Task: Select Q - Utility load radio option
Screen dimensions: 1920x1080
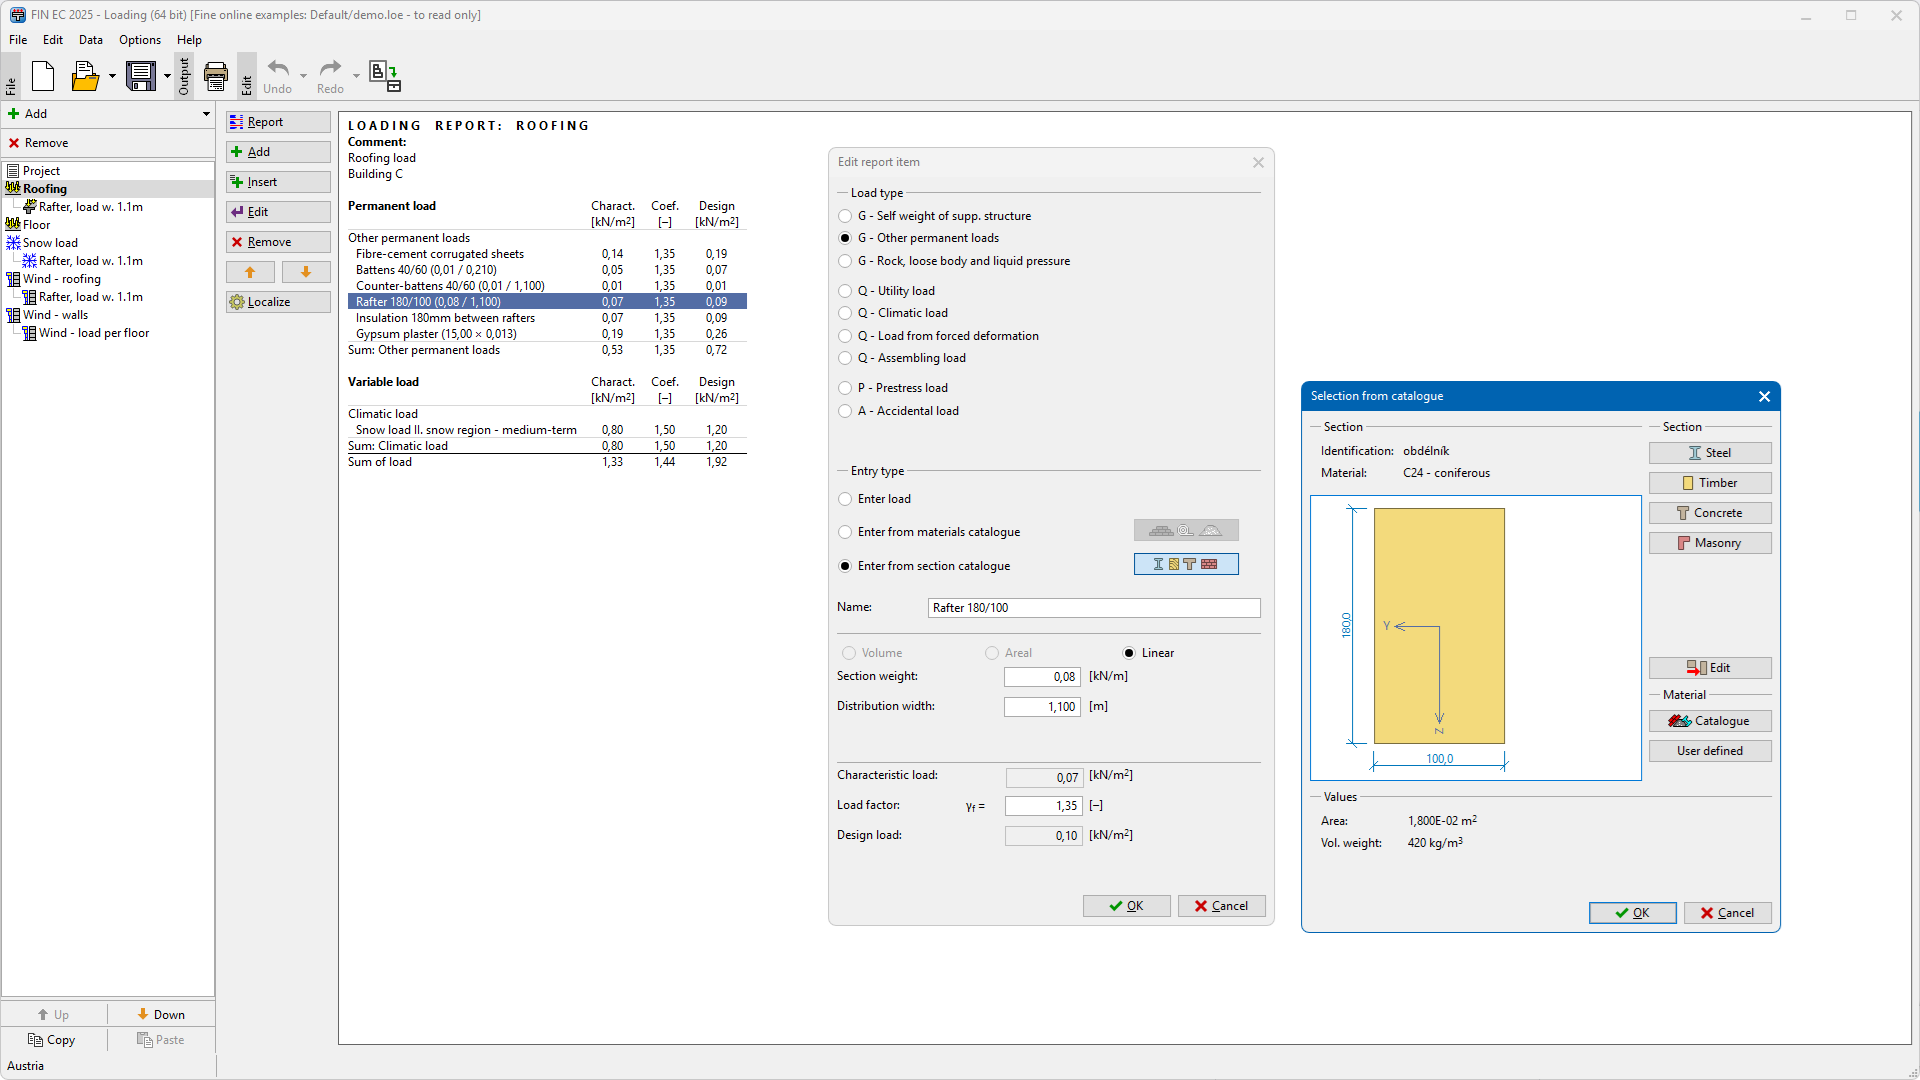Action: coord(846,291)
